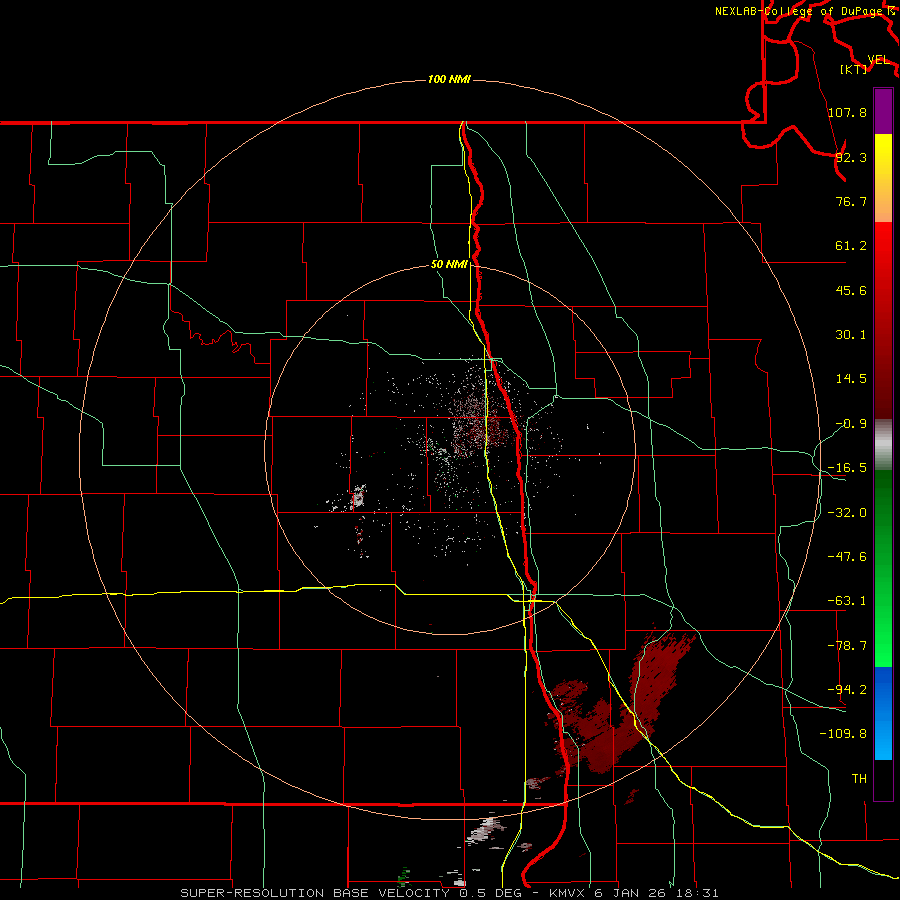Pick the purple segment of the color bar
Image resolution: width=900 pixels, height=900 pixels.
click(x=883, y=111)
